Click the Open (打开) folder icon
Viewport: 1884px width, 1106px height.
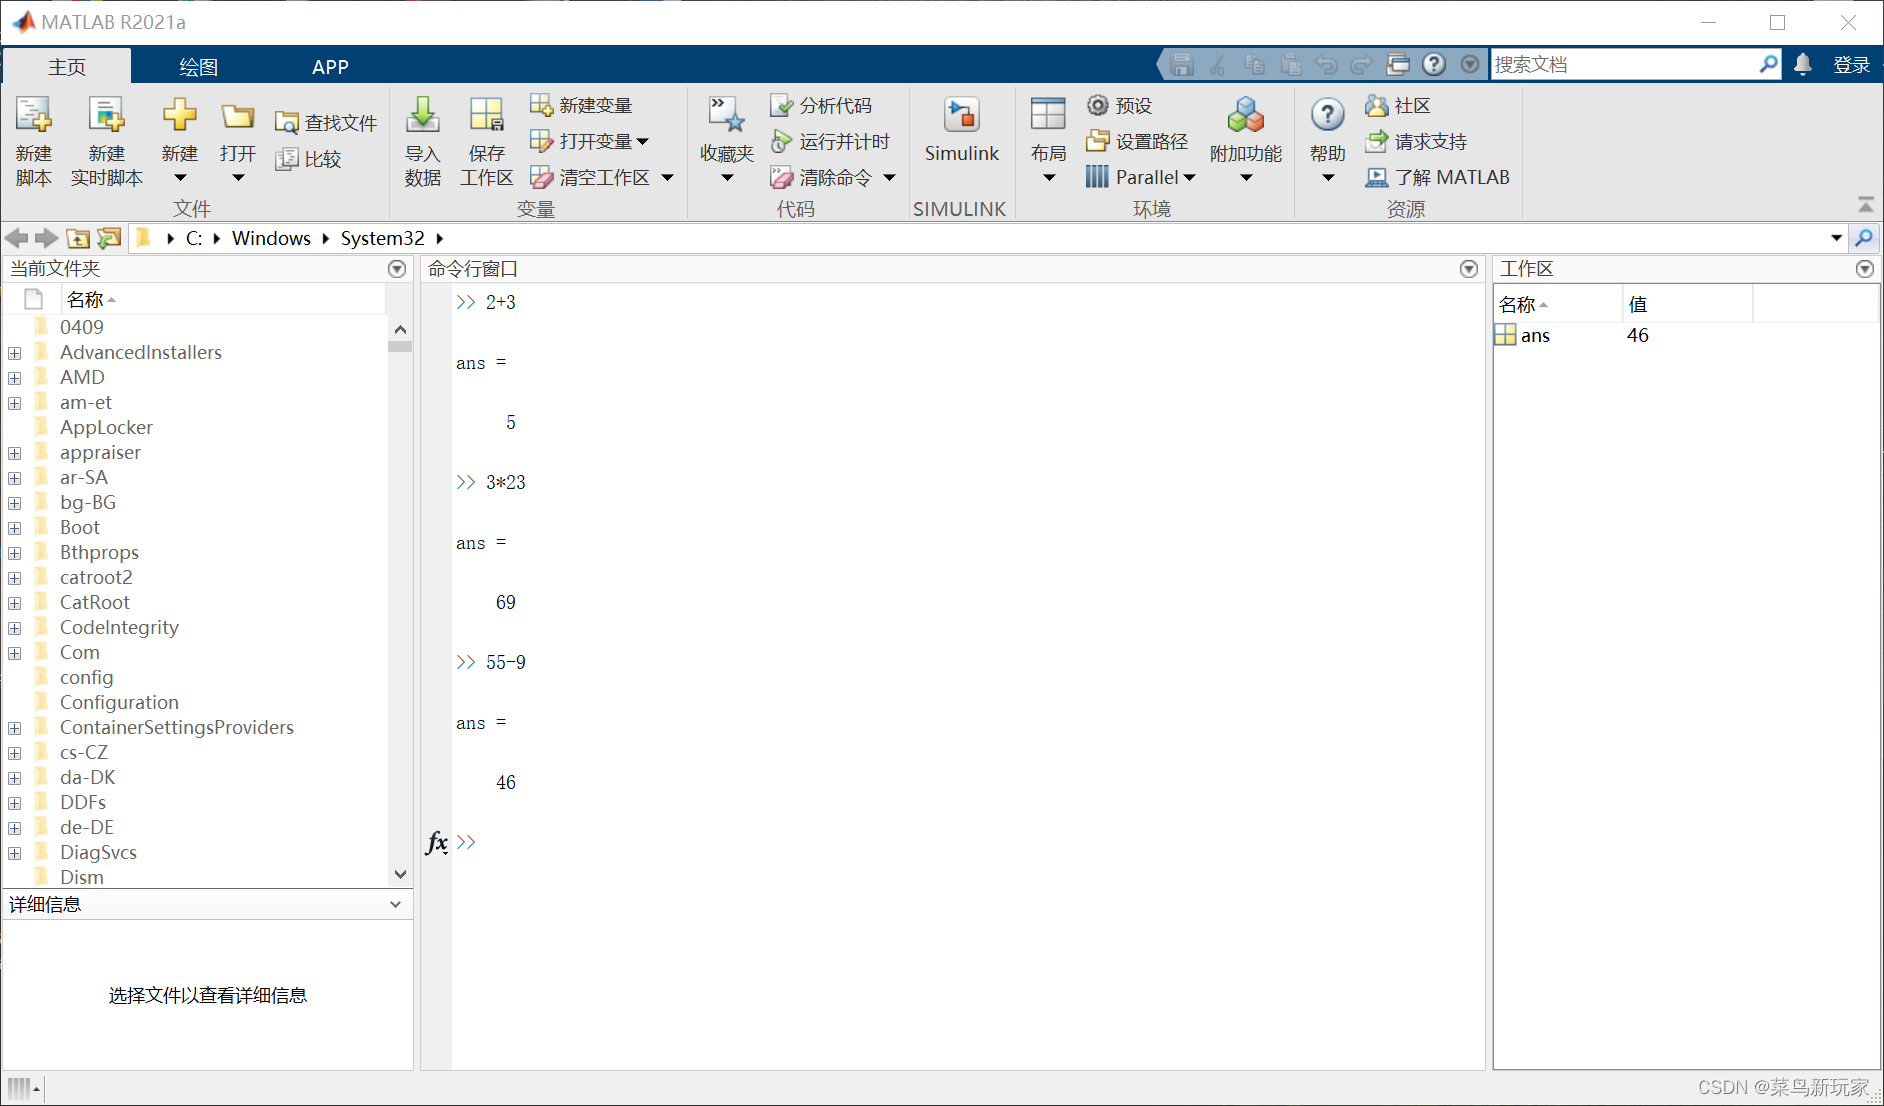click(238, 116)
